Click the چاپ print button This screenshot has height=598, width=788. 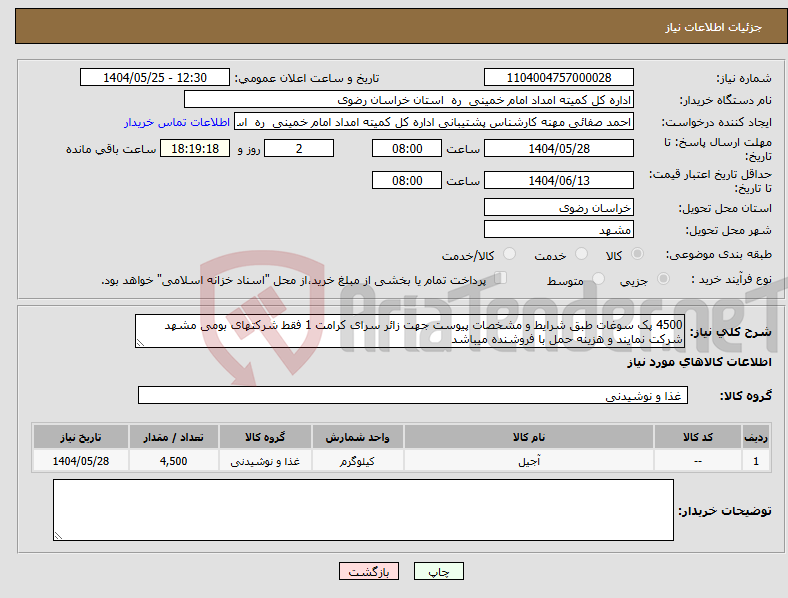(439, 571)
